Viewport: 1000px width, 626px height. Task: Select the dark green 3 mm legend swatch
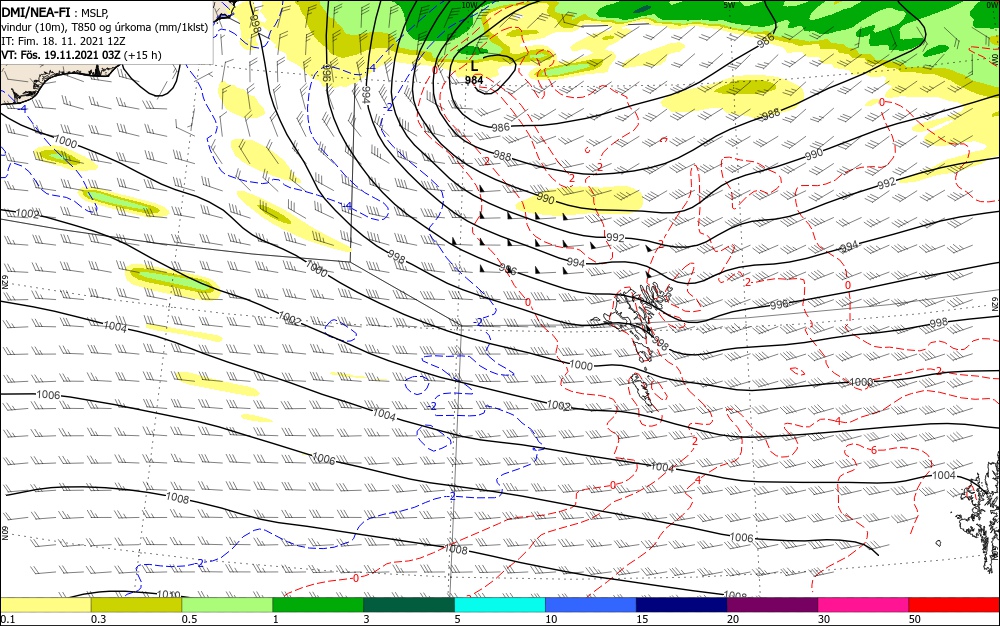click(409, 605)
